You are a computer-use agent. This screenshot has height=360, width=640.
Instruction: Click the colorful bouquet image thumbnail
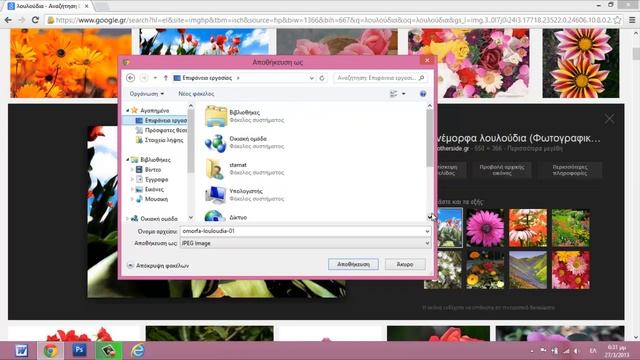tap(469, 63)
